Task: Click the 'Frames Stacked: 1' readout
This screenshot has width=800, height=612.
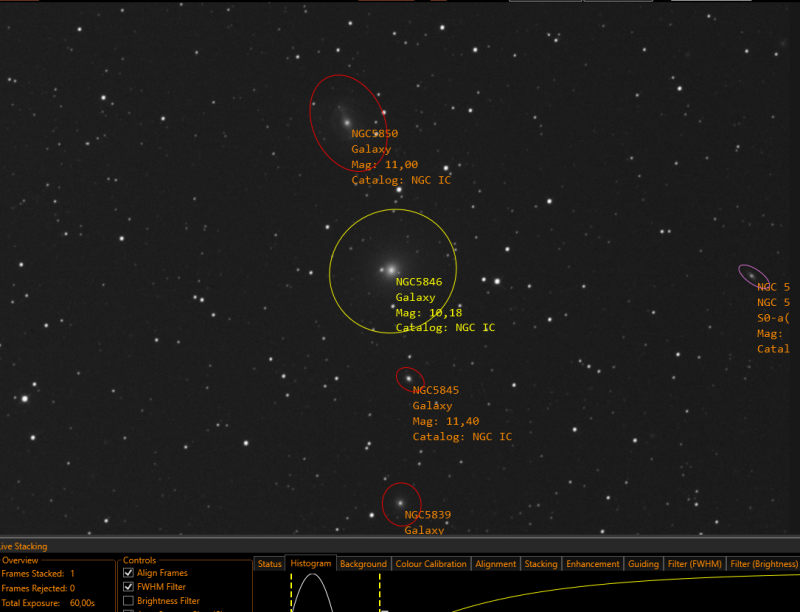Action: point(38,574)
